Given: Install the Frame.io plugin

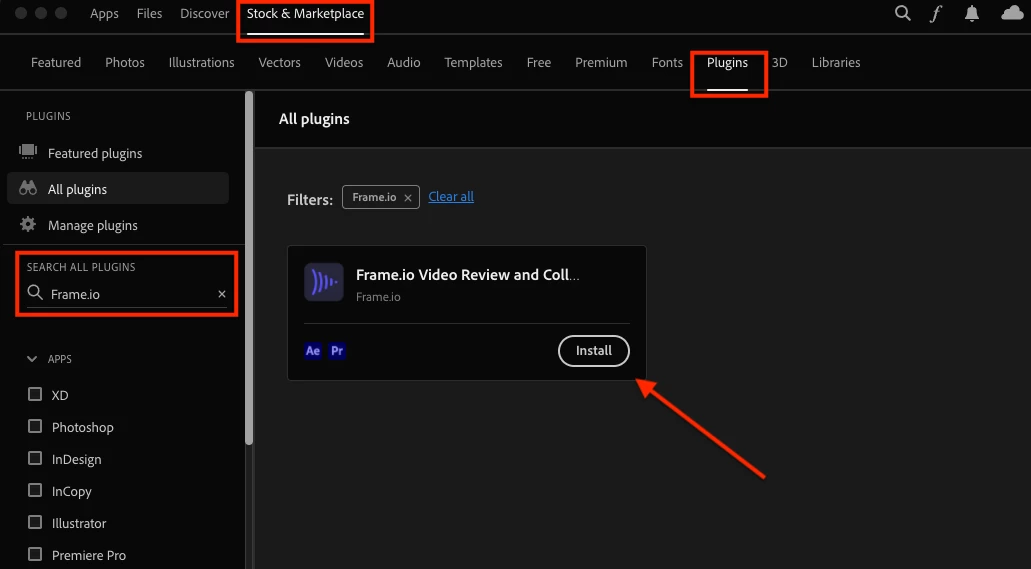Looking at the screenshot, I should coord(594,351).
